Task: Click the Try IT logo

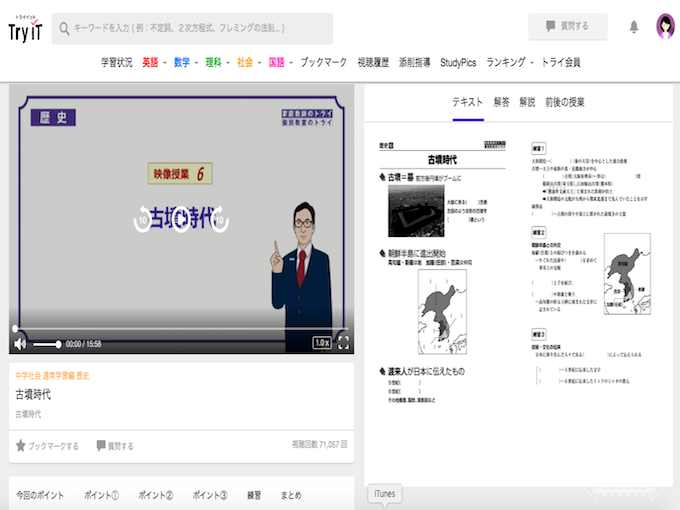Action: pyautogui.click(x=25, y=28)
